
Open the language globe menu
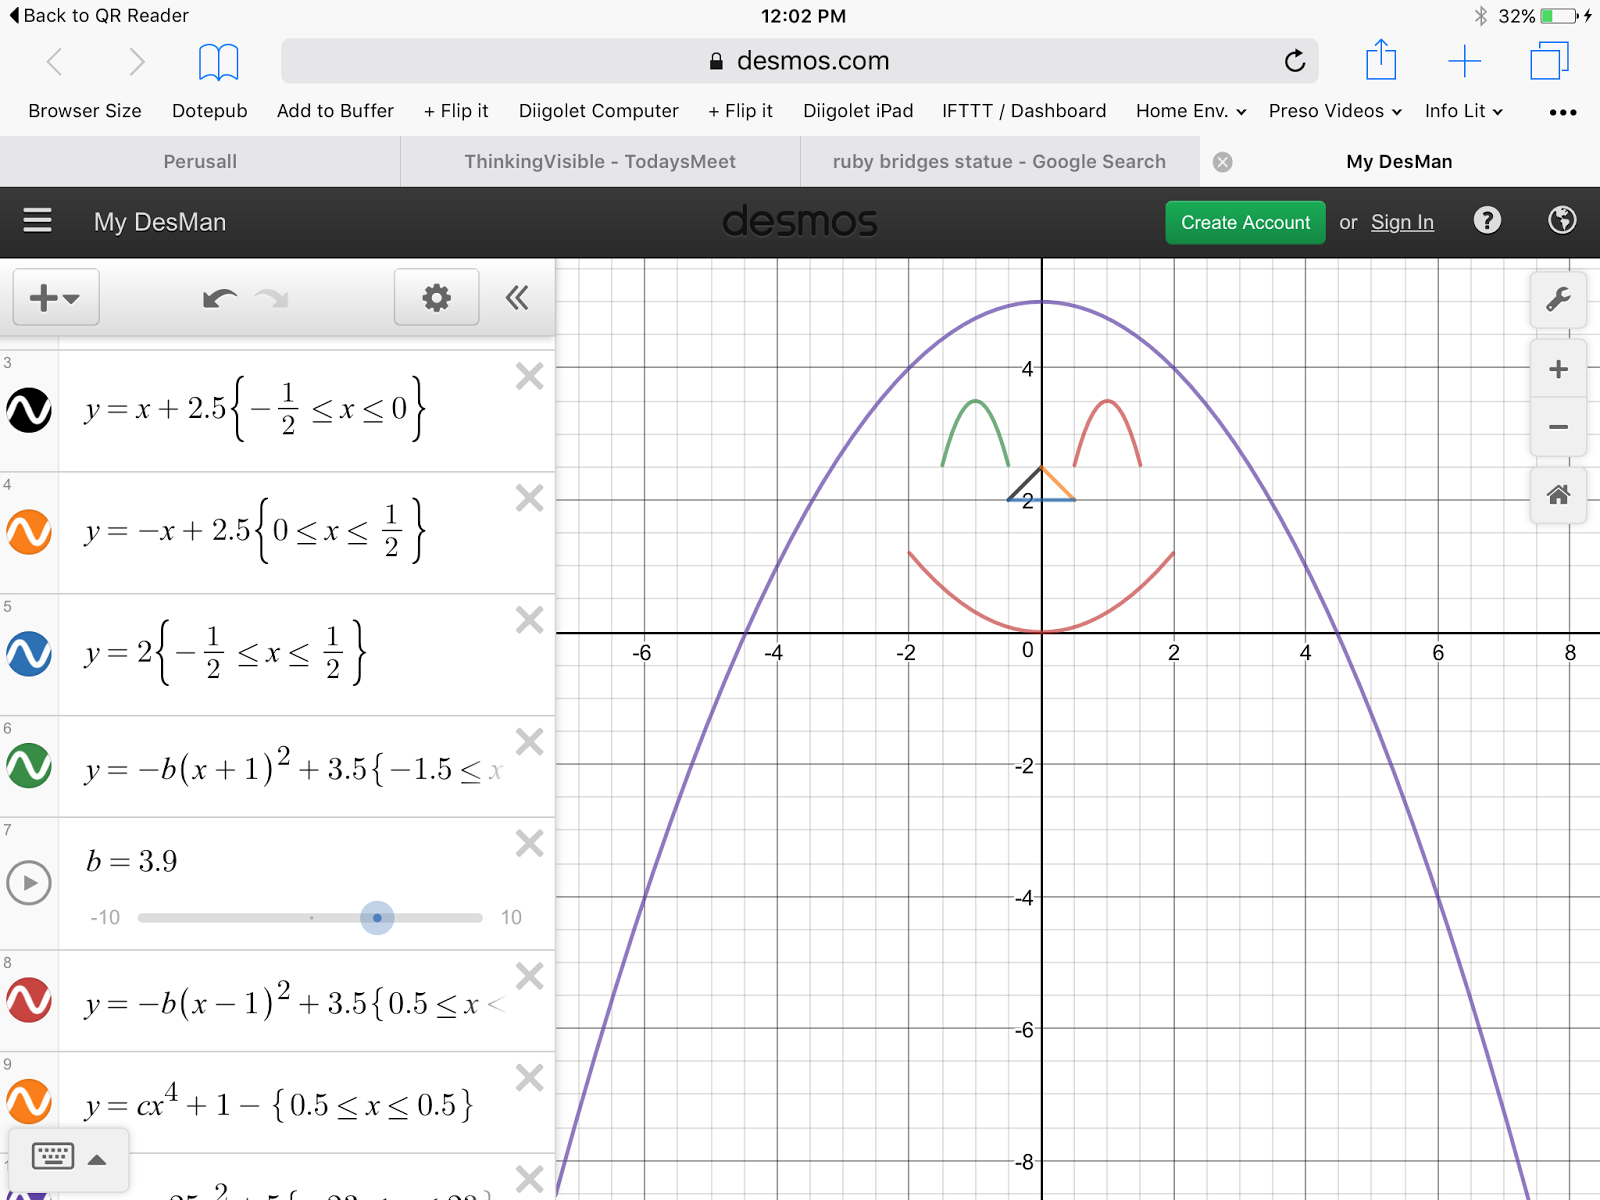click(x=1562, y=220)
